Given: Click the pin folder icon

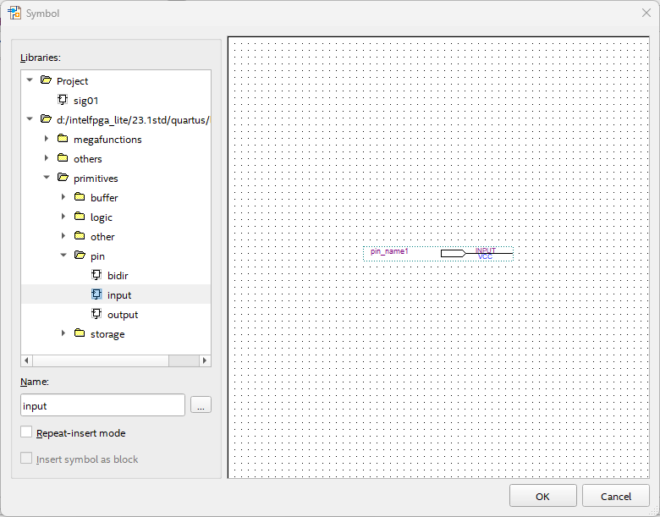Looking at the screenshot, I should tap(80, 255).
